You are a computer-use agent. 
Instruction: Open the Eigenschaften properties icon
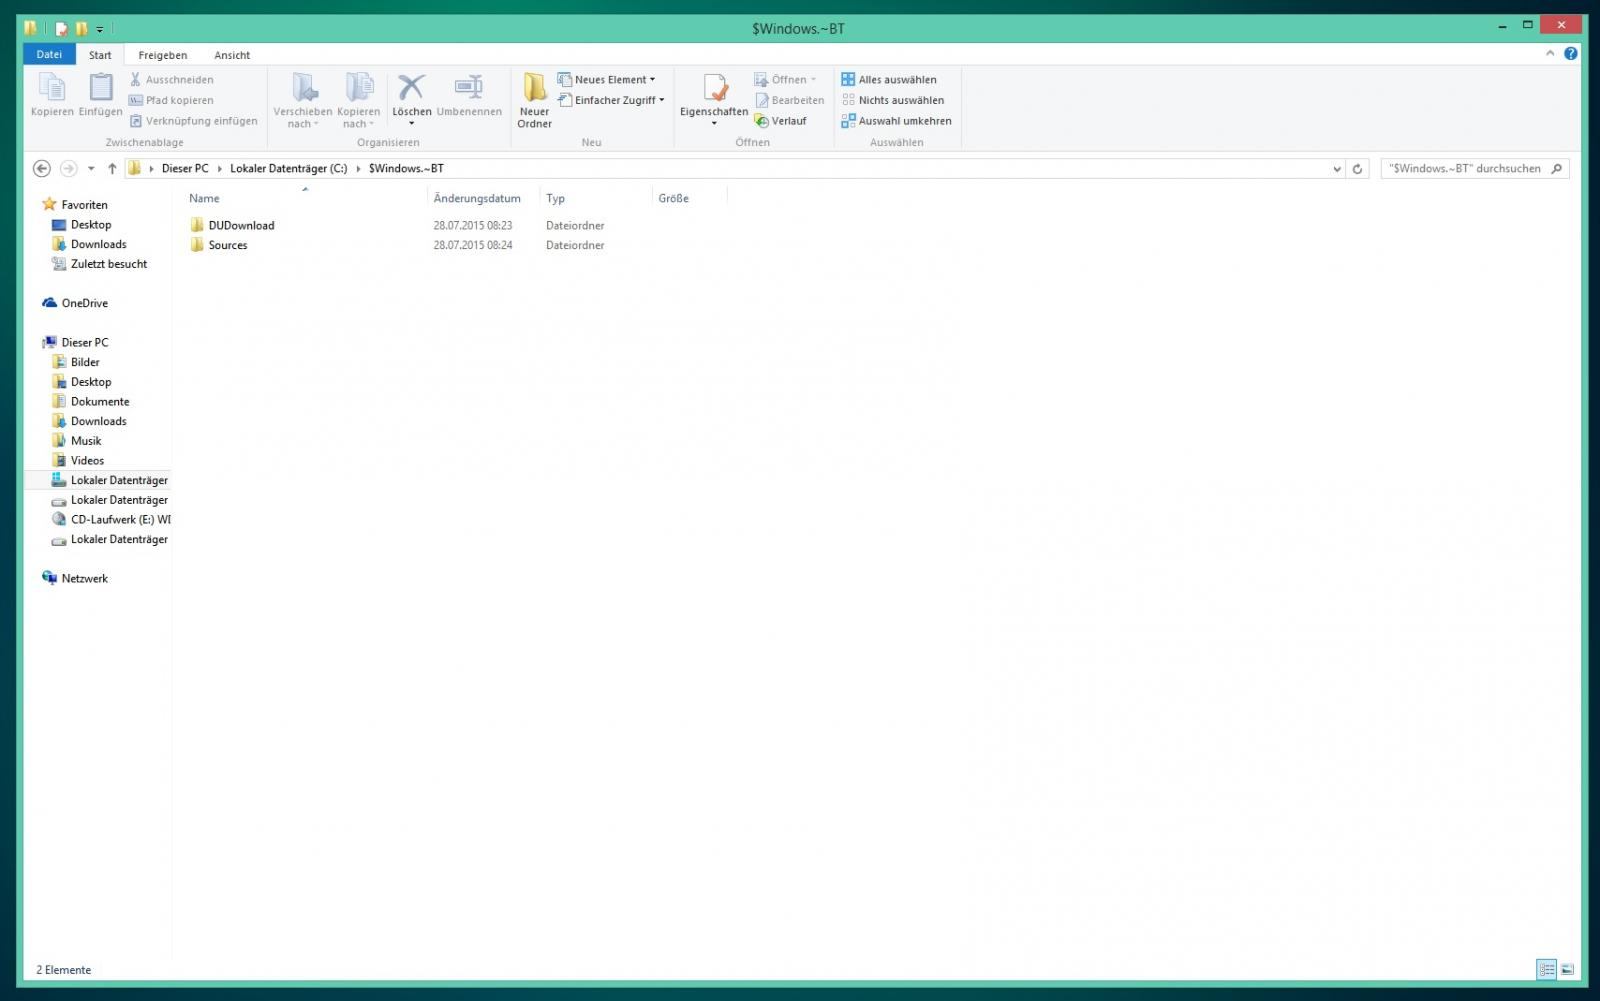point(714,88)
